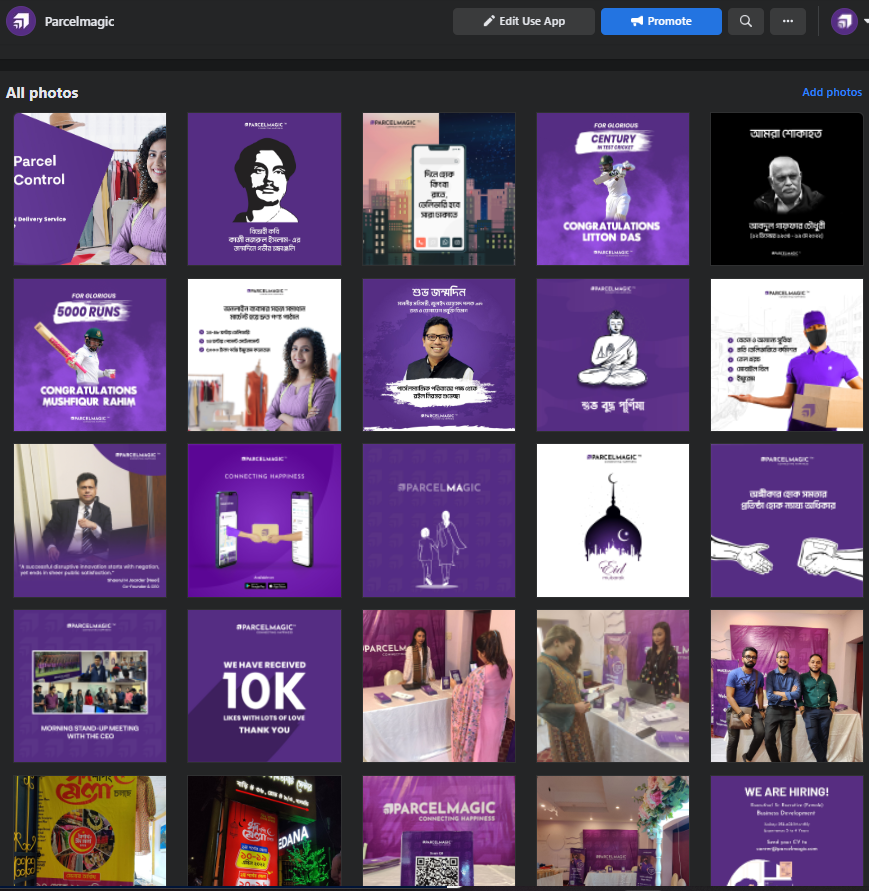
Task: Expand the account dropdown arrow beside the avatar
Action: pos(866,21)
